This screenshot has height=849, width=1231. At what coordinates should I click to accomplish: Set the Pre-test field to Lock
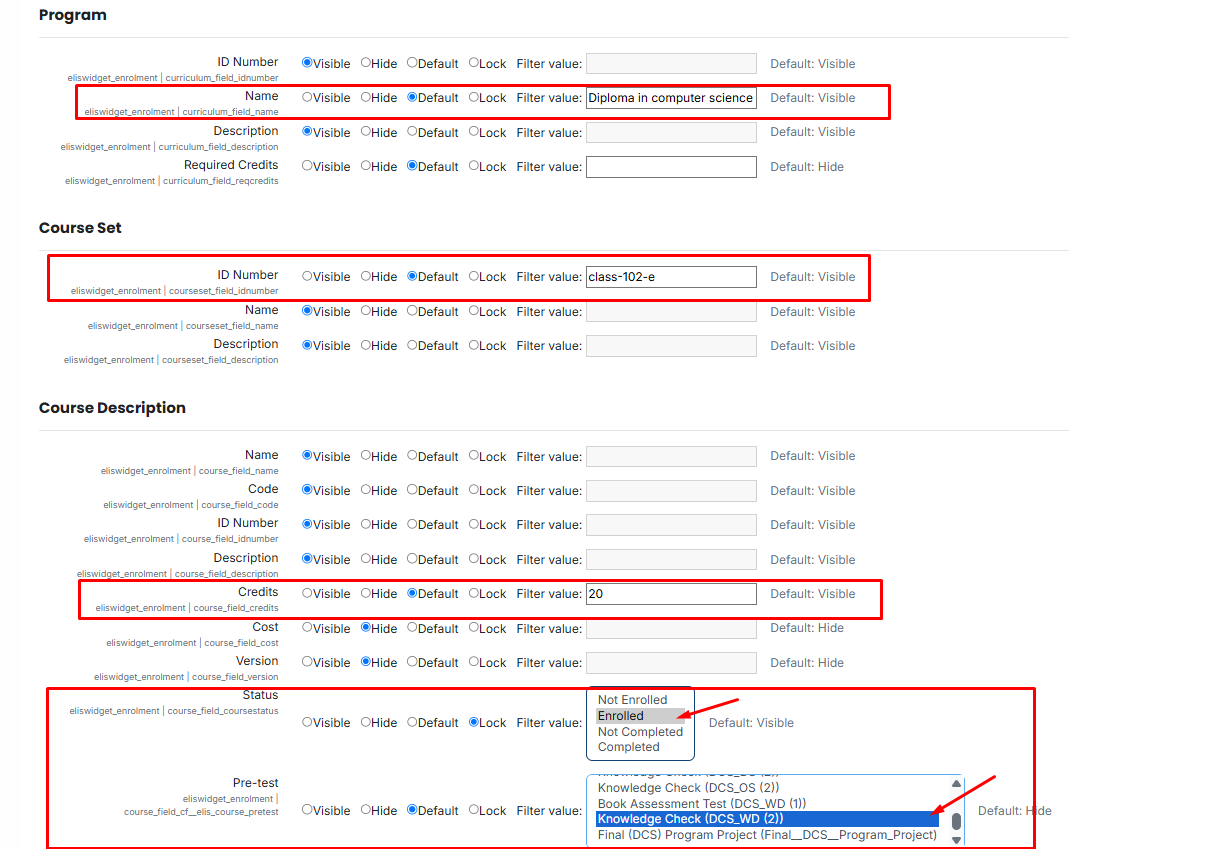click(474, 810)
